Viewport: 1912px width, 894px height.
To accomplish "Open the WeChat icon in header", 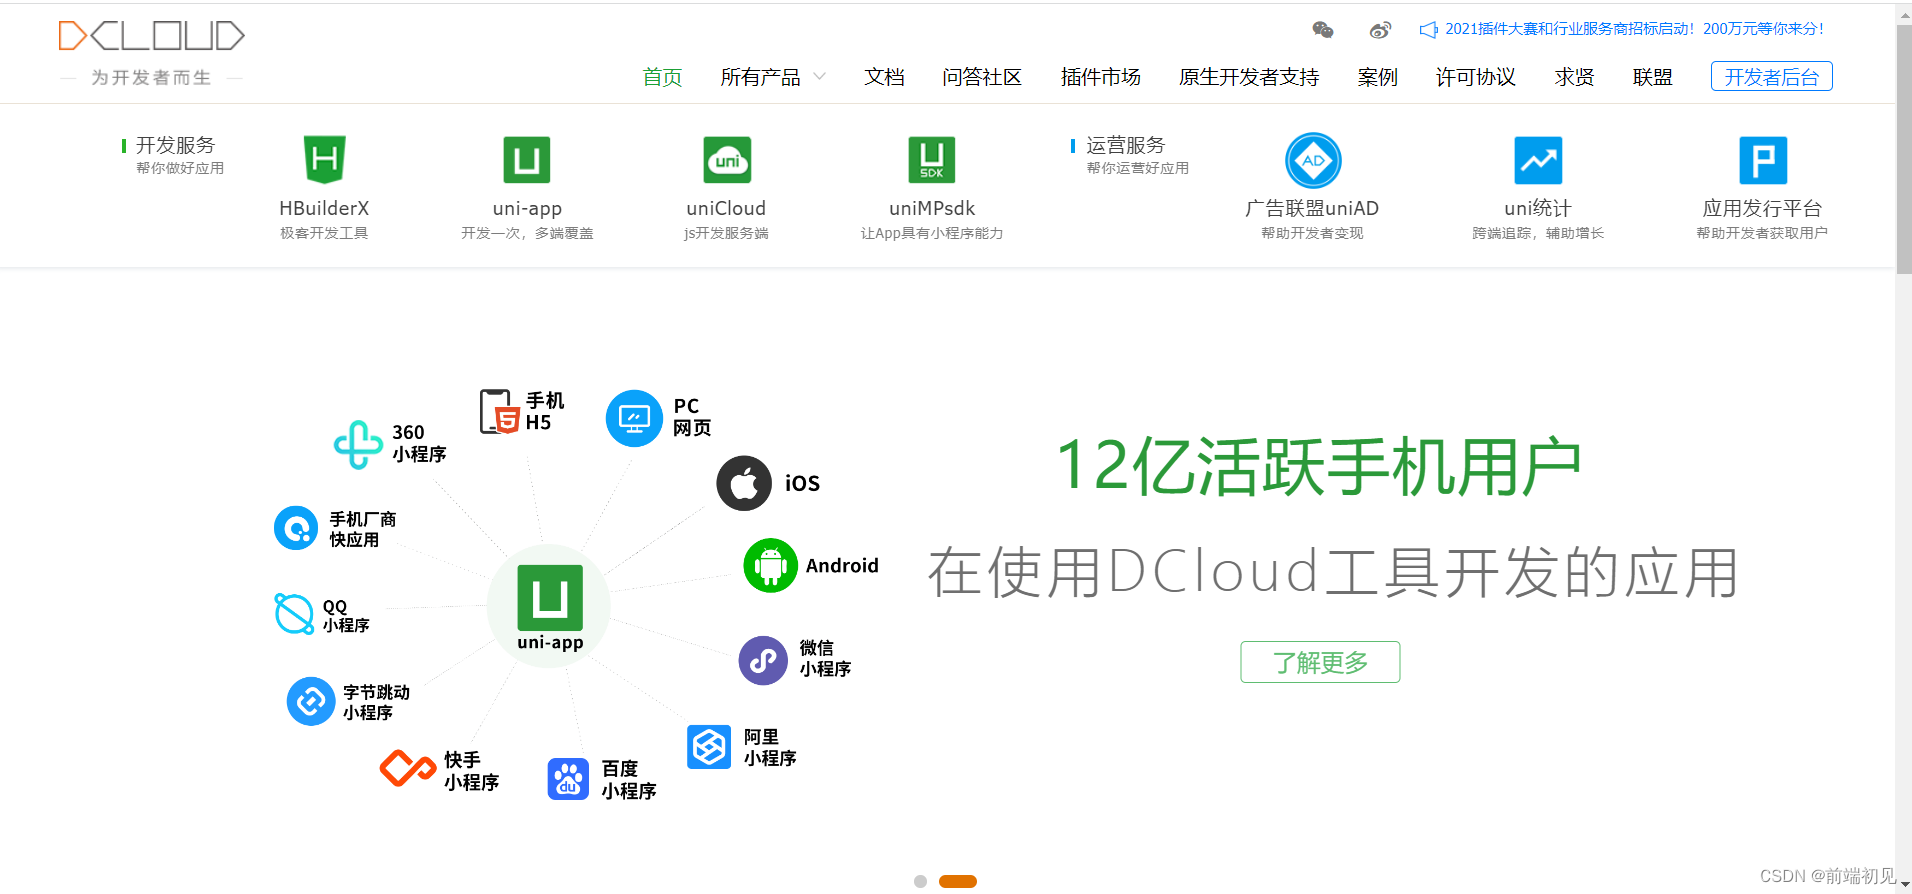I will click(1323, 30).
